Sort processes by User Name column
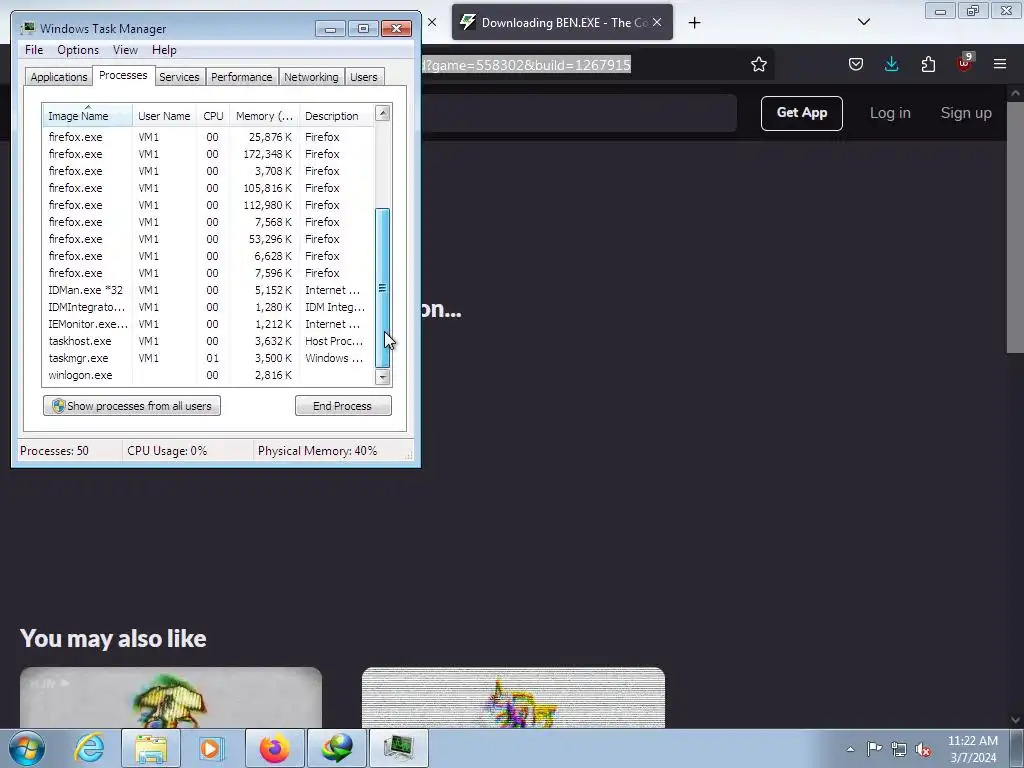This screenshot has height=768, width=1024. 164,116
